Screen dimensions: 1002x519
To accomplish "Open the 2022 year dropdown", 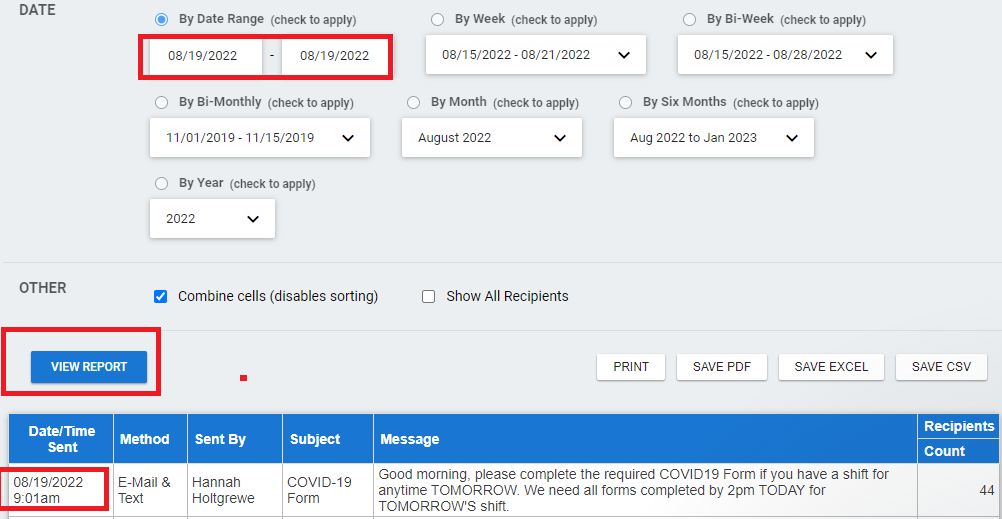I will 212,219.
